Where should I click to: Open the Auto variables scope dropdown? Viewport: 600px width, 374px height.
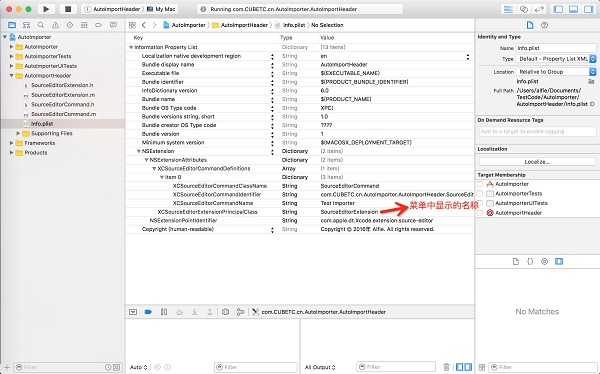[139, 367]
